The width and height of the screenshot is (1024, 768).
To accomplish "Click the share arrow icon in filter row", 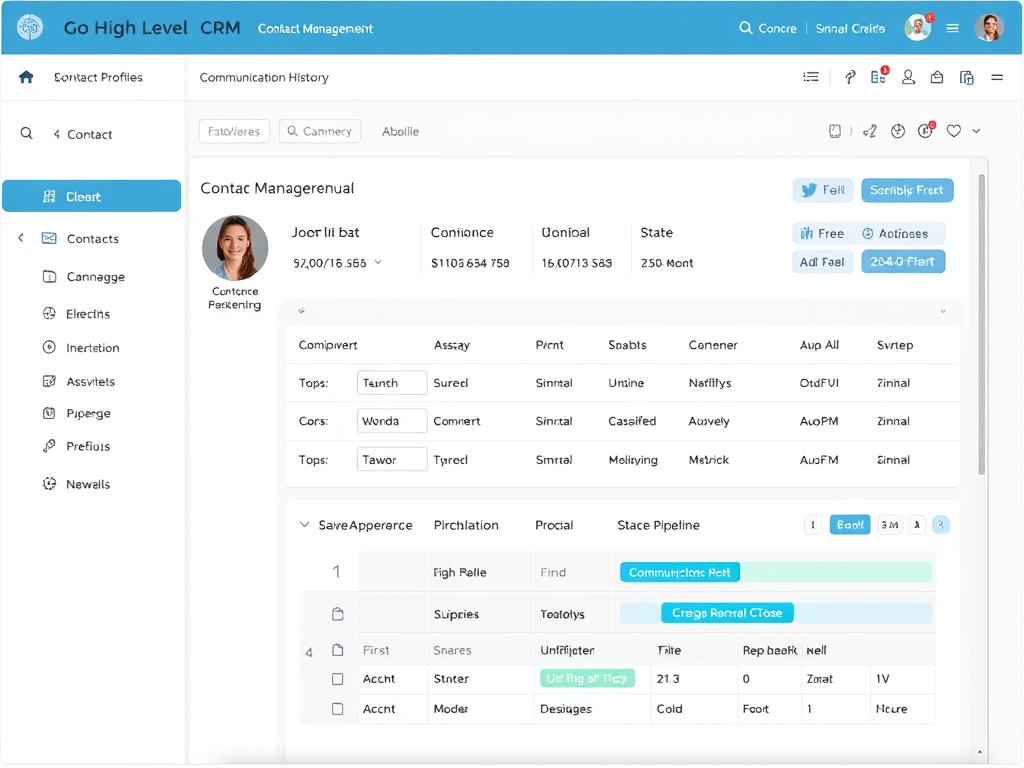I will (869, 131).
